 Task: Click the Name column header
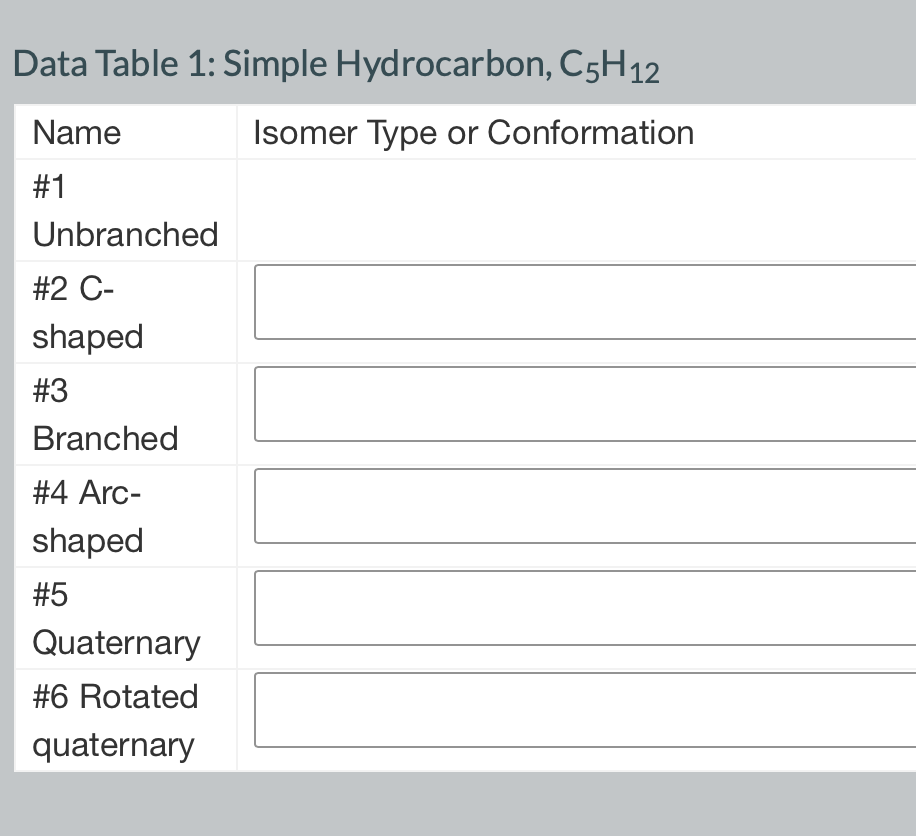tap(76, 132)
